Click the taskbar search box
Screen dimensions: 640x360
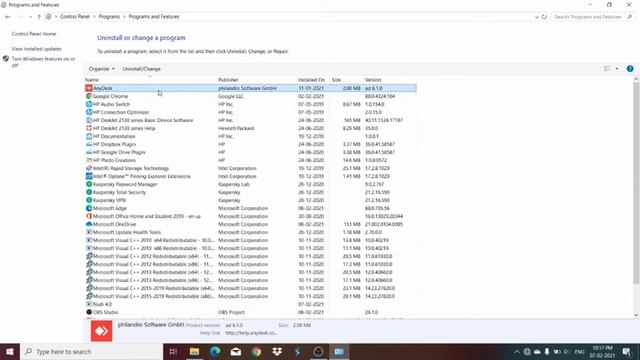91,351
